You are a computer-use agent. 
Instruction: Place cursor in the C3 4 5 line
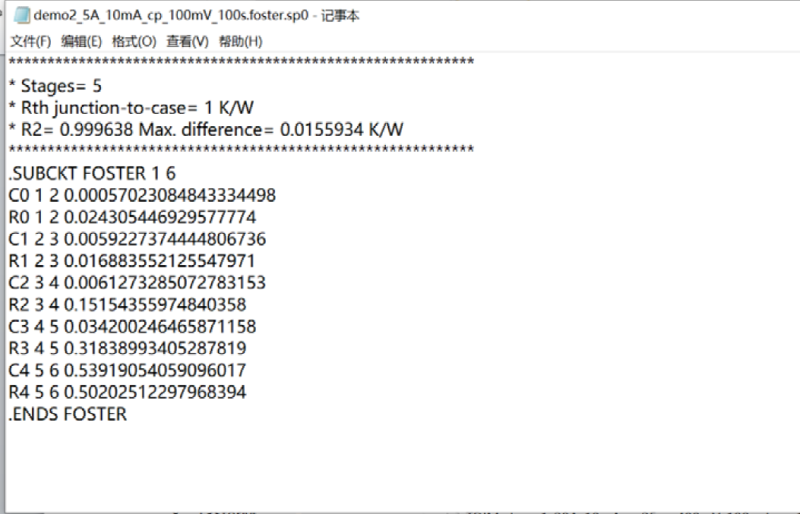[132, 327]
